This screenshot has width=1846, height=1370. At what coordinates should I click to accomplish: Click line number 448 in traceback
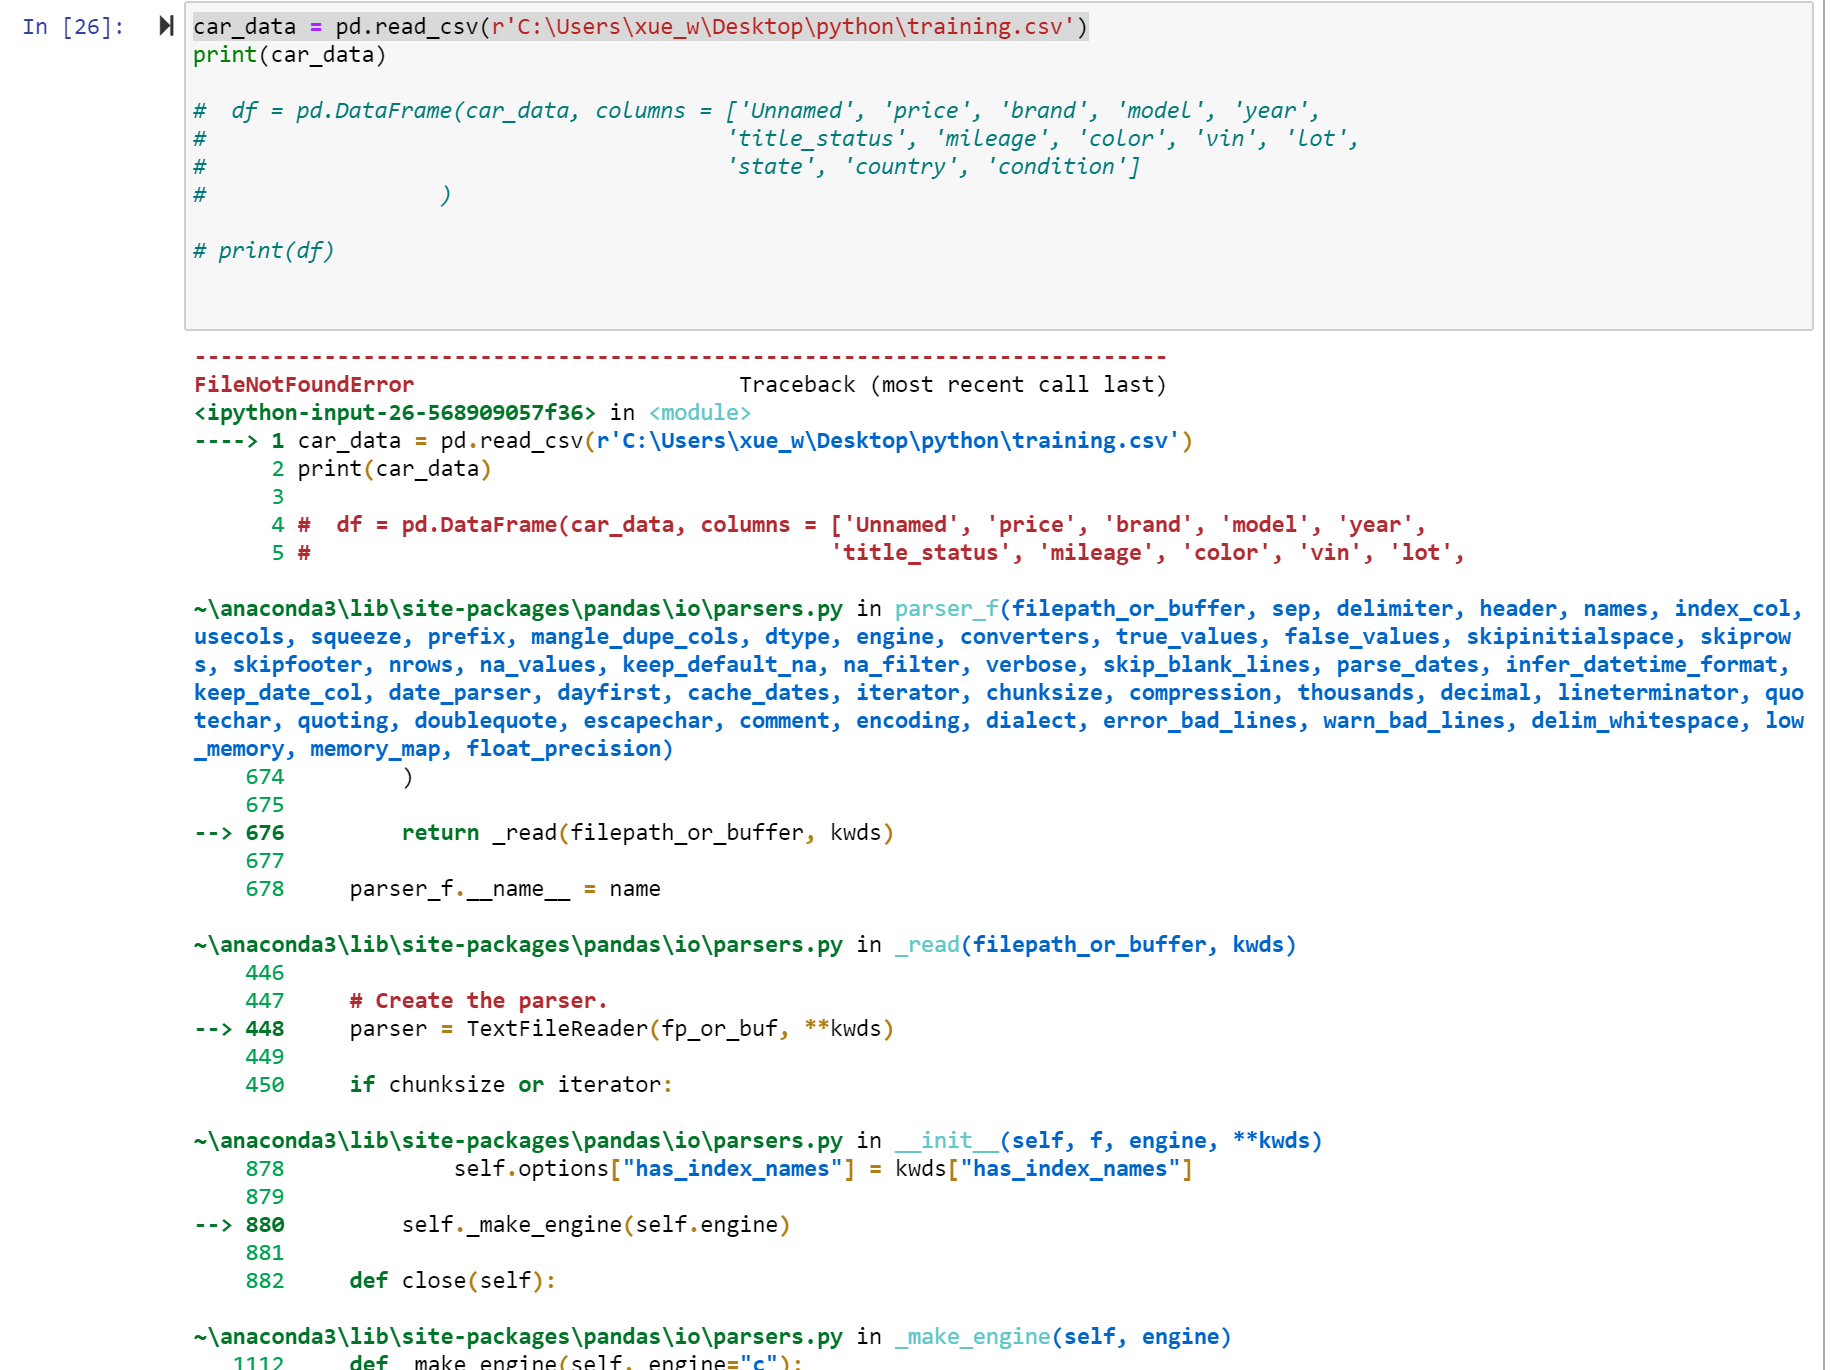click(266, 1028)
